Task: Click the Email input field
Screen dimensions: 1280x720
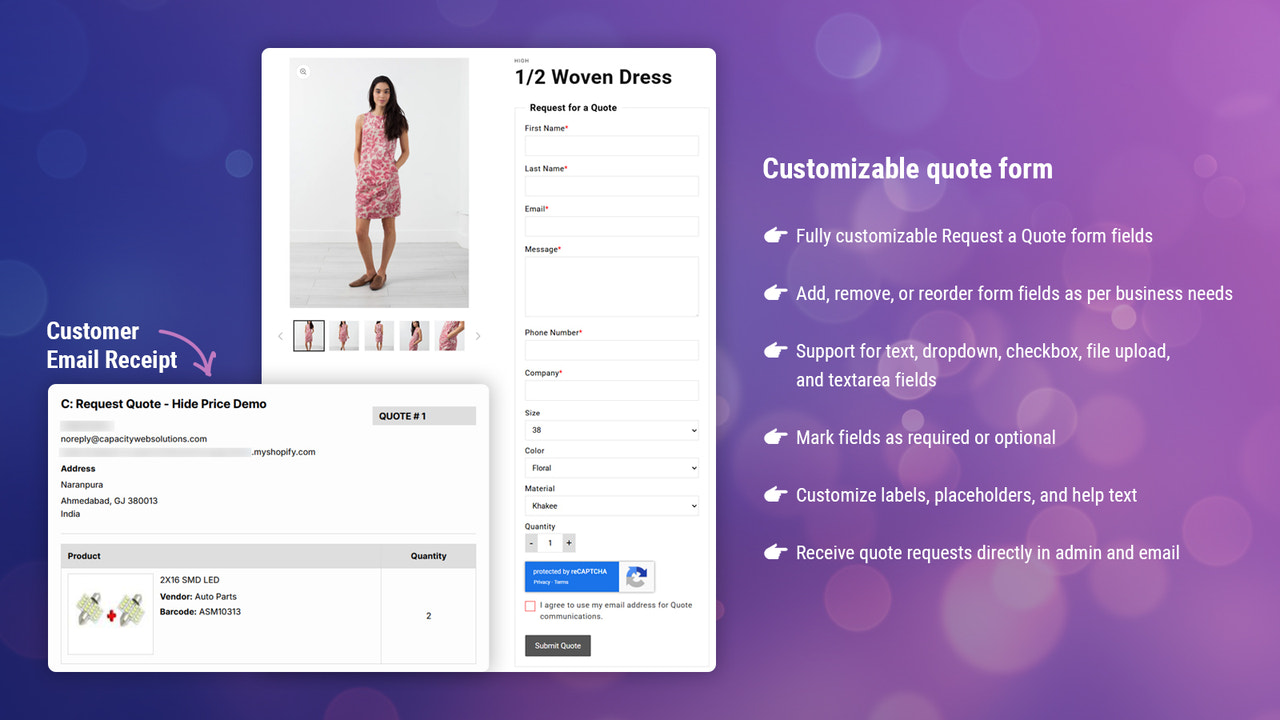Action: click(612, 226)
